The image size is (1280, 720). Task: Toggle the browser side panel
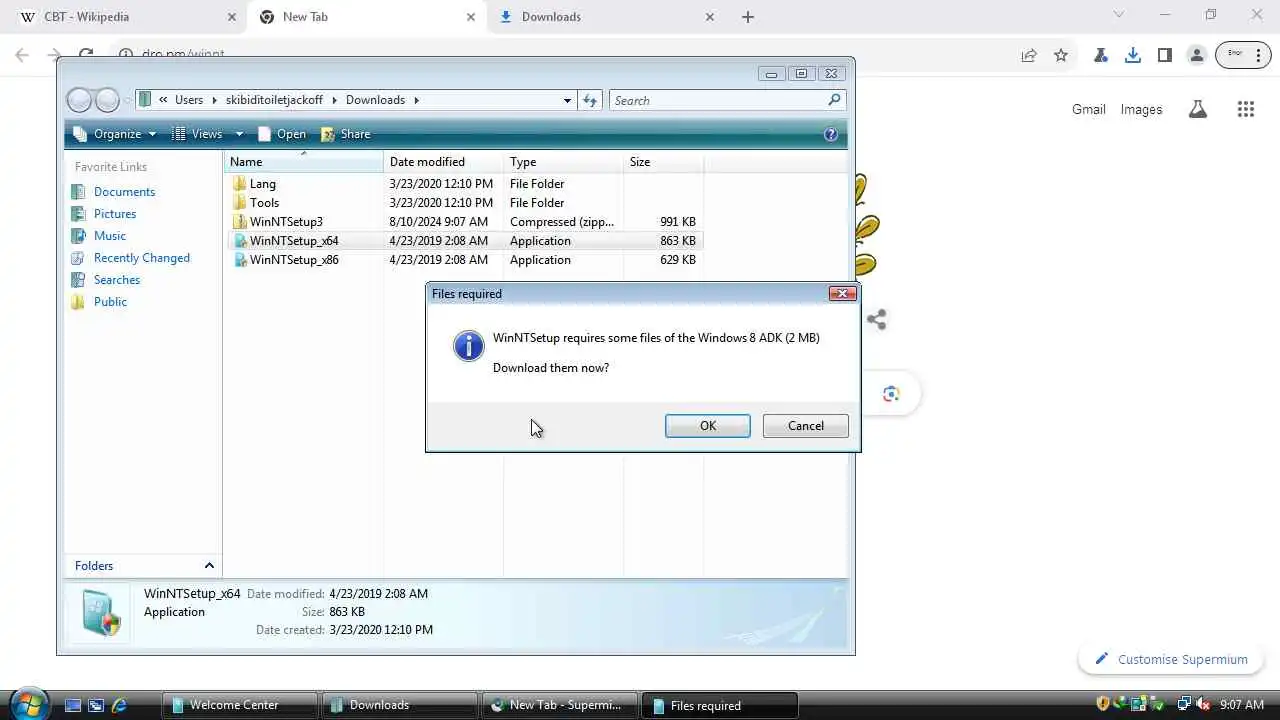[1165, 55]
